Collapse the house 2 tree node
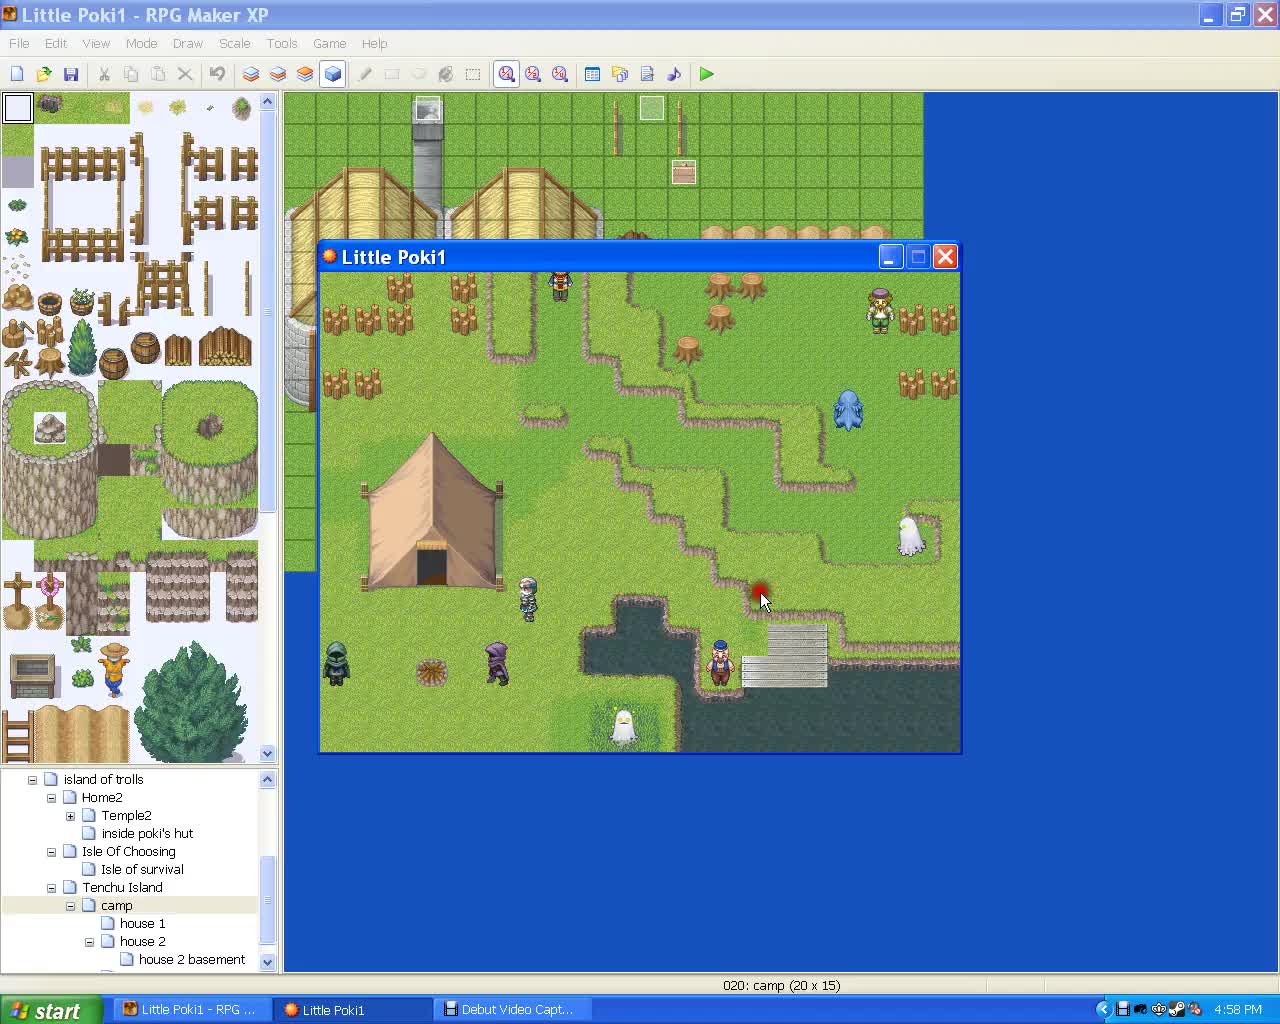The height and width of the screenshot is (1024, 1280). tap(89, 942)
